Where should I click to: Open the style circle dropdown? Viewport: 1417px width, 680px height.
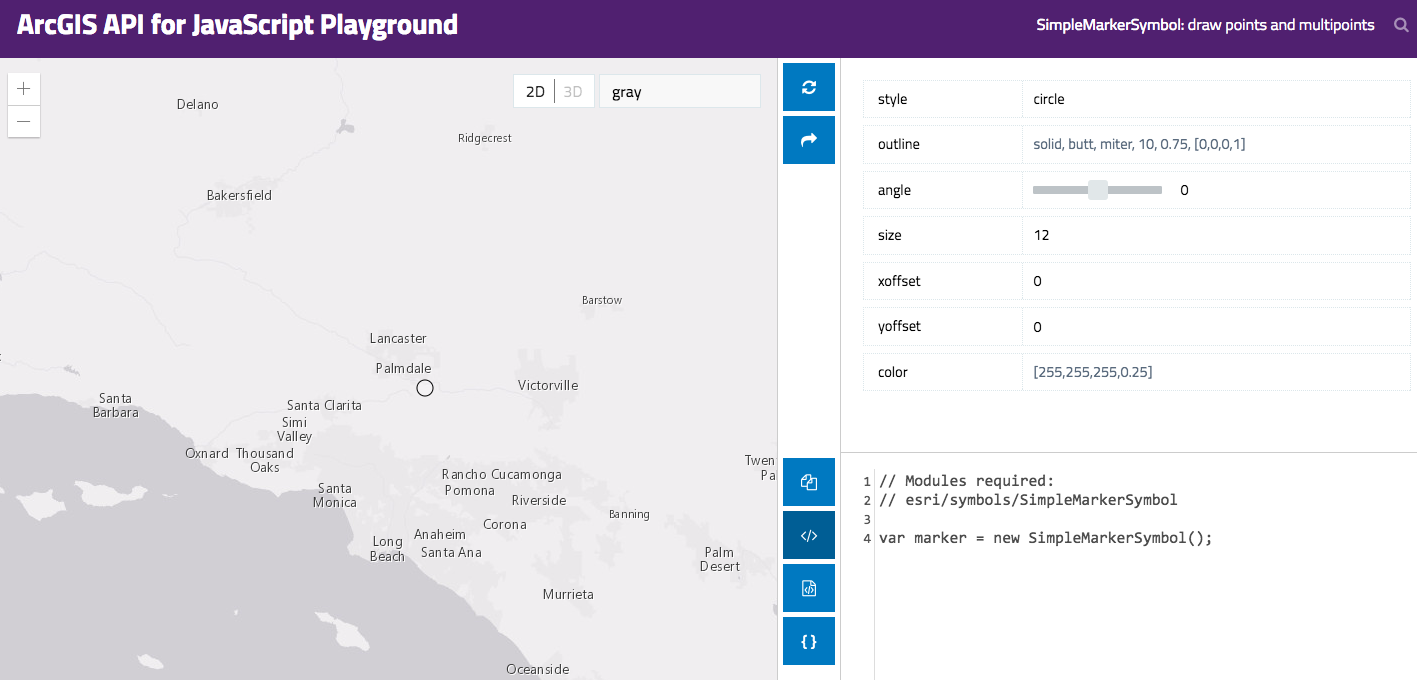pyautogui.click(x=1215, y=99)
